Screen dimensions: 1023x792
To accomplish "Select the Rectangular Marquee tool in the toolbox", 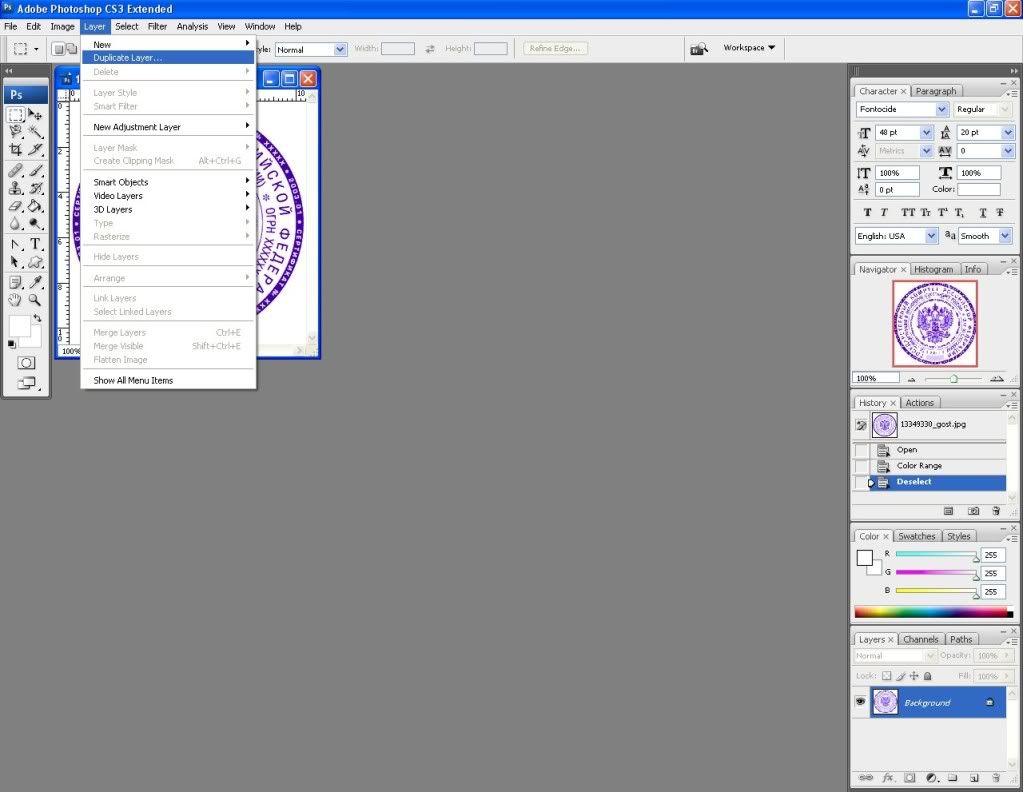I will [16, 115].
